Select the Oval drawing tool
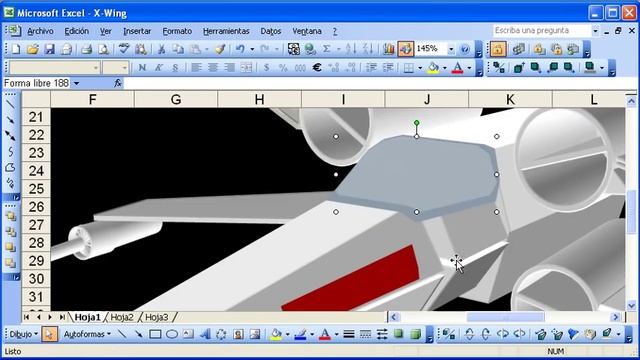Screen dimensions: 640x360 coord(172,334)
